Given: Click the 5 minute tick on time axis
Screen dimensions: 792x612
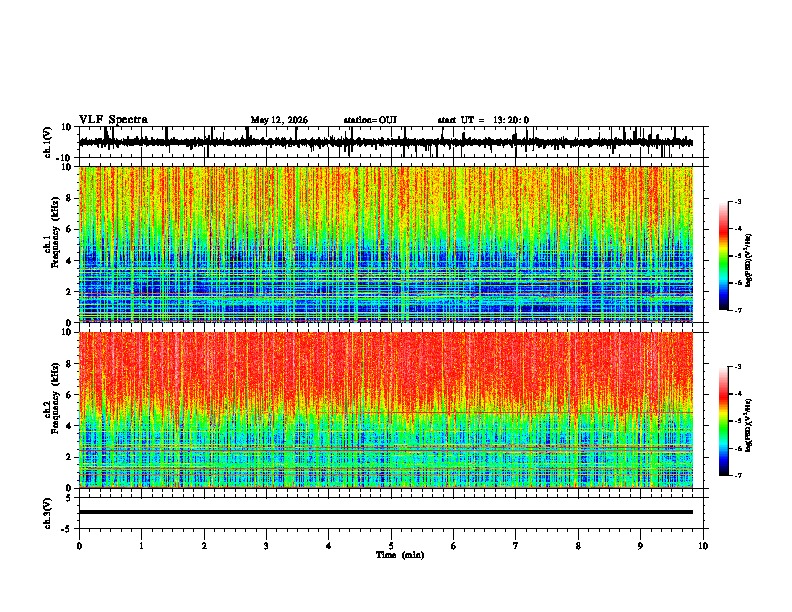Looking at the screenshot, I should pyautogui.click(x=391, y=546).
